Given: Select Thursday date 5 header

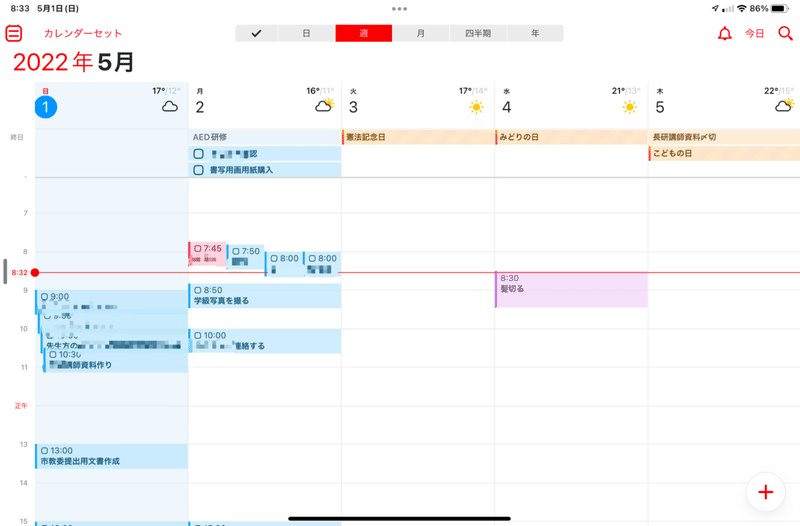Looking at the screenshot, I should (x=660, y=107).
